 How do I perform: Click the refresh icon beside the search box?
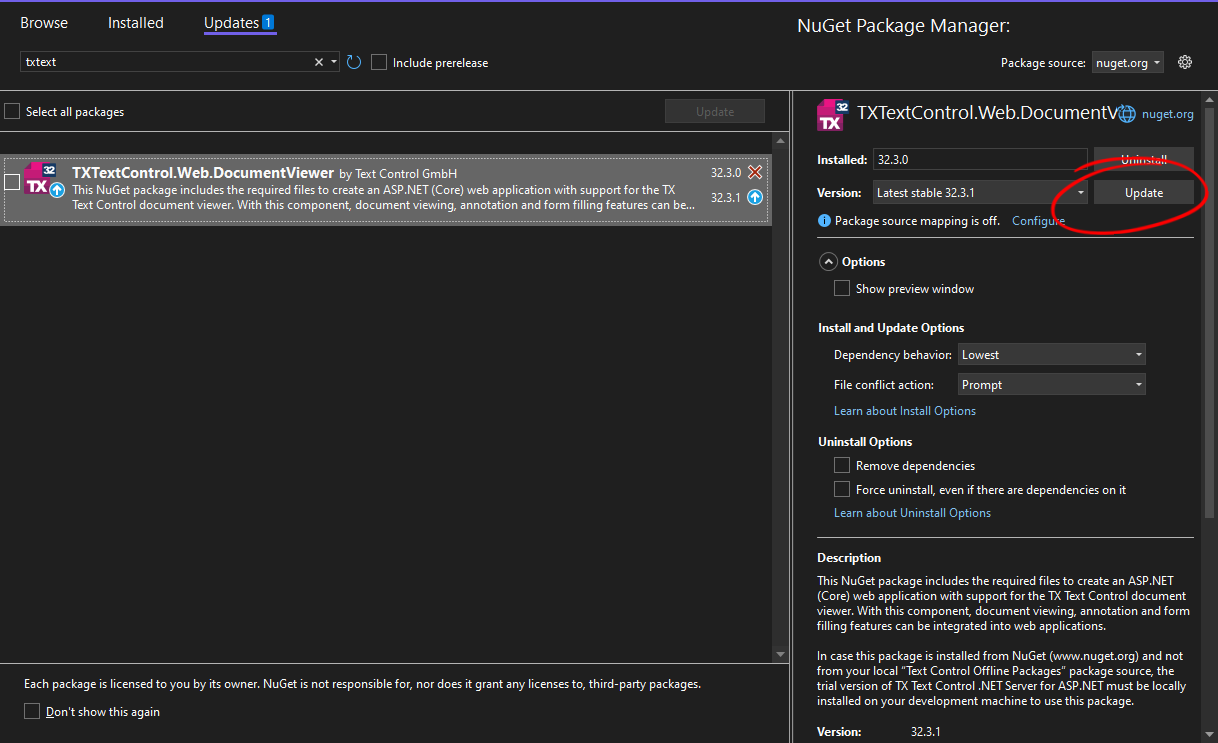(x=353, y=62)
